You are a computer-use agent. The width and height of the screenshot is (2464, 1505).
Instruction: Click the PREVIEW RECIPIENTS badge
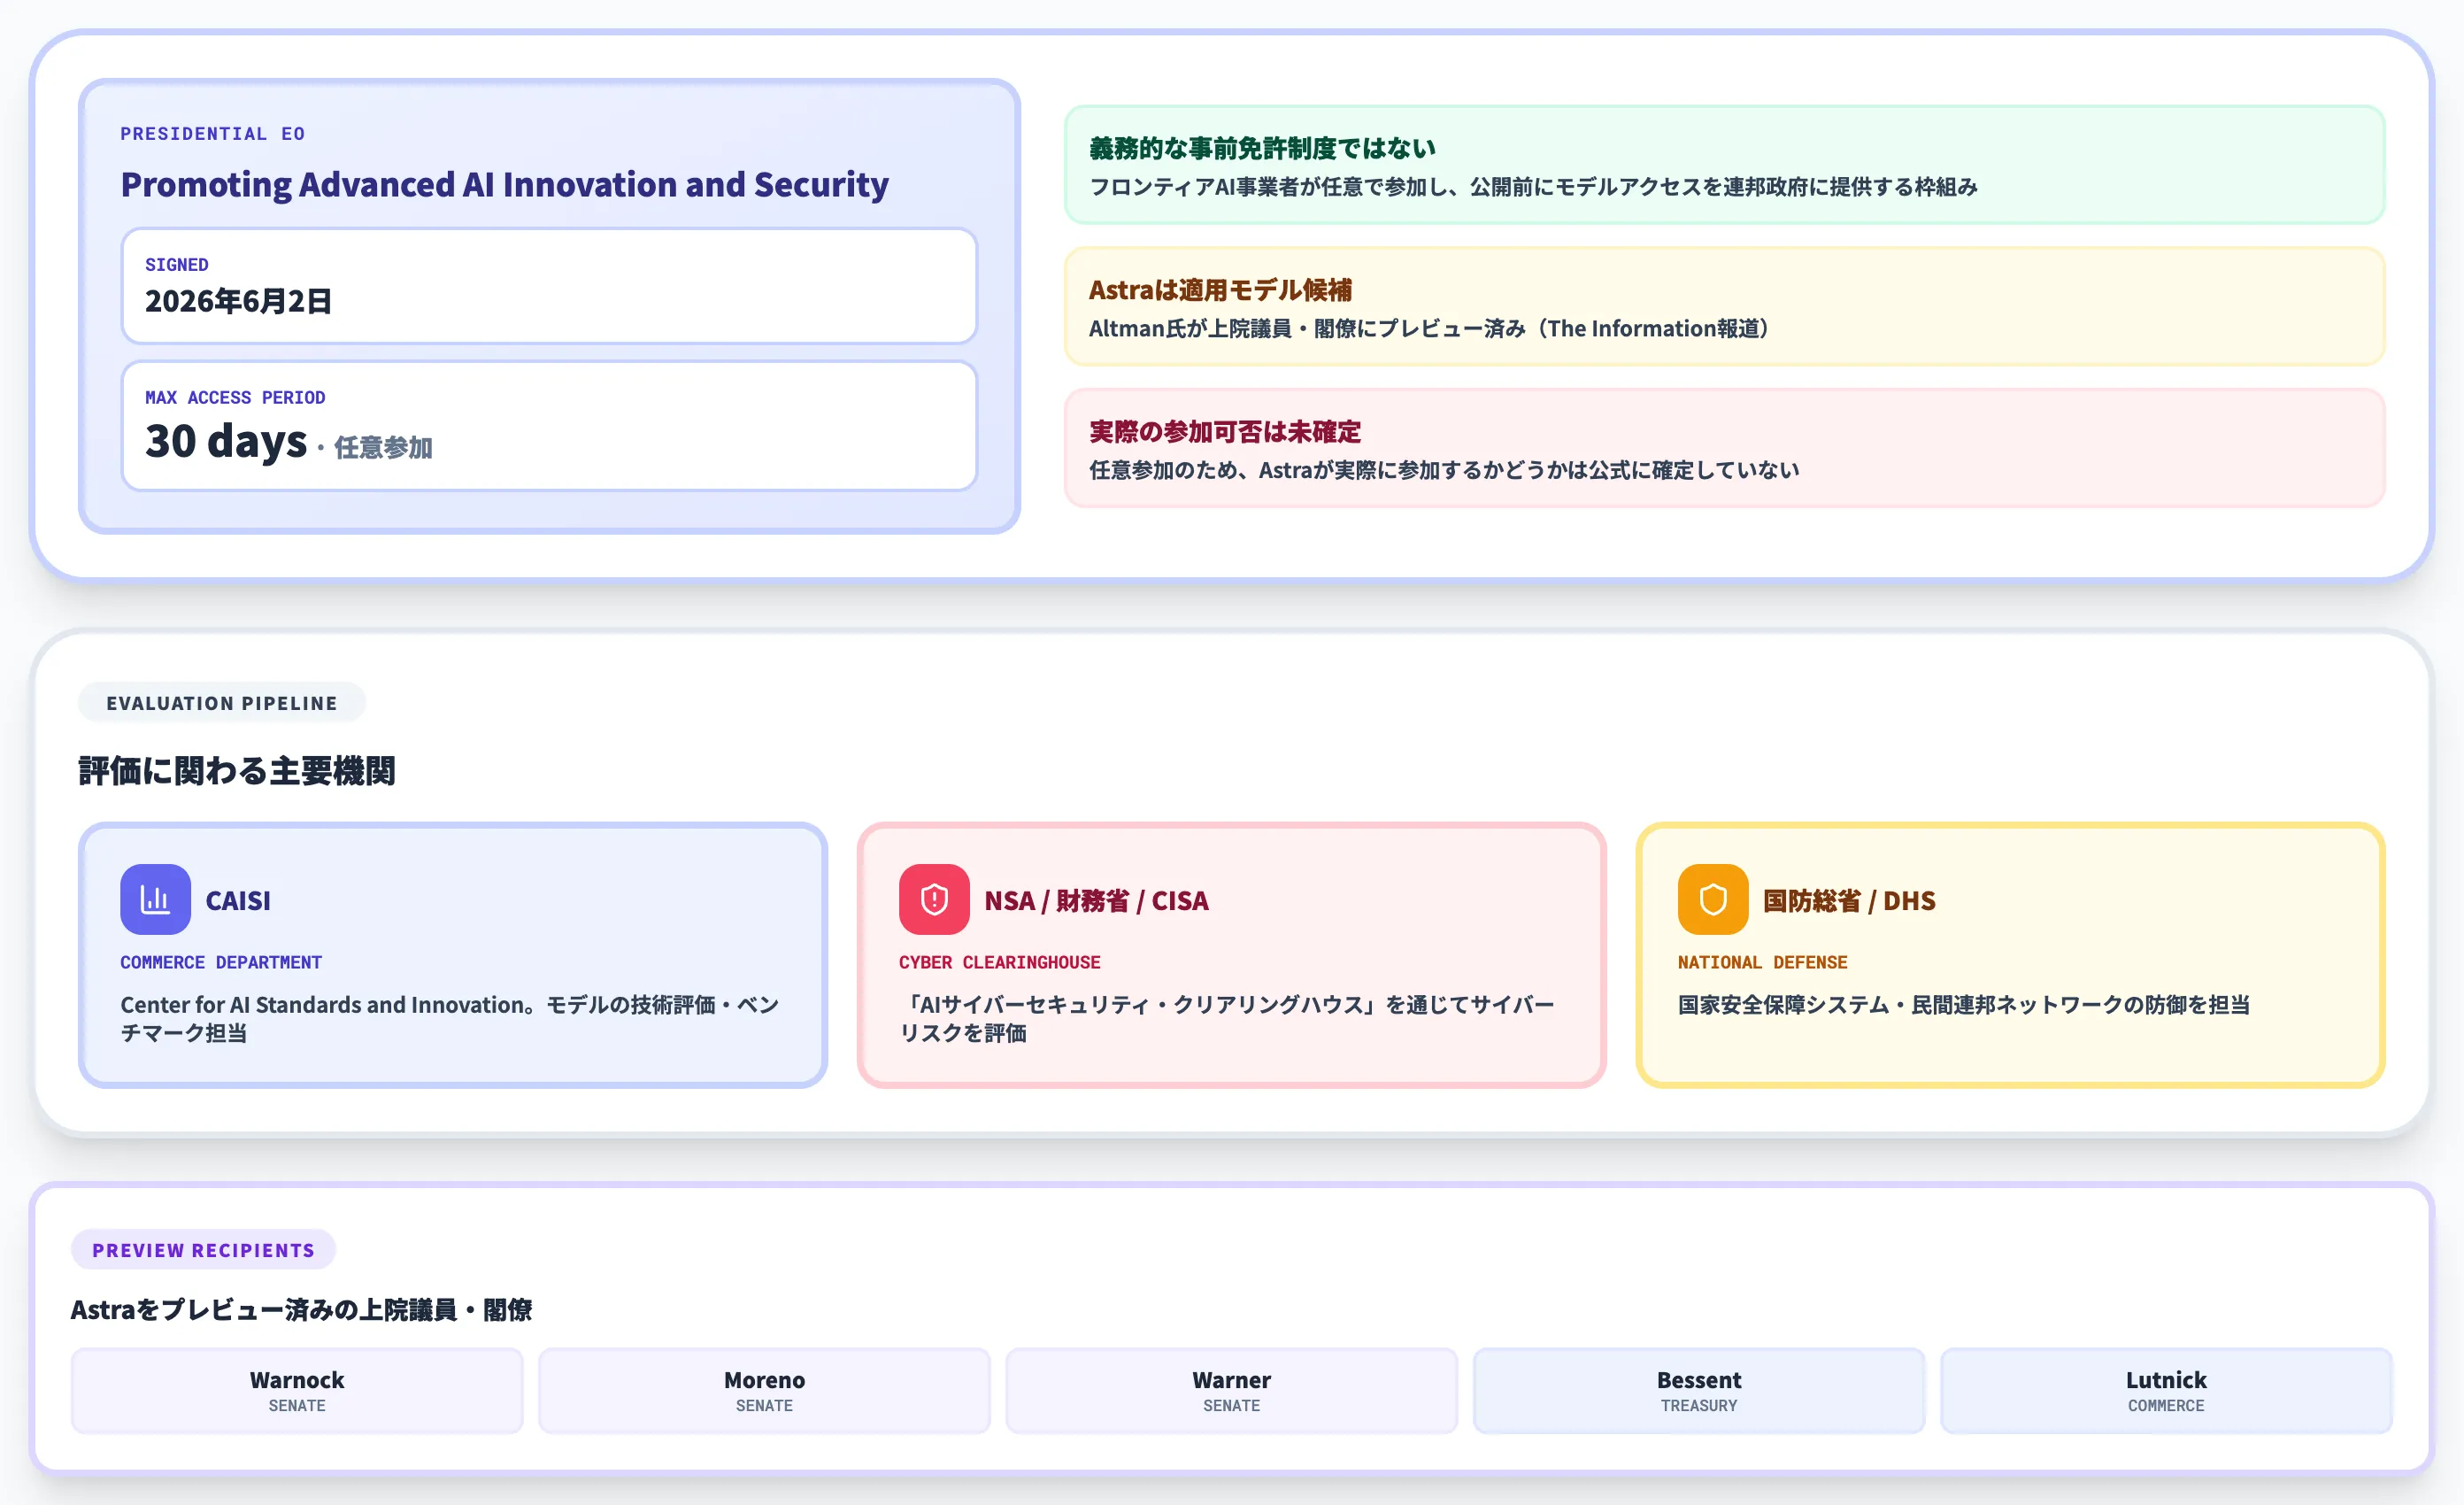[203, 1249]
